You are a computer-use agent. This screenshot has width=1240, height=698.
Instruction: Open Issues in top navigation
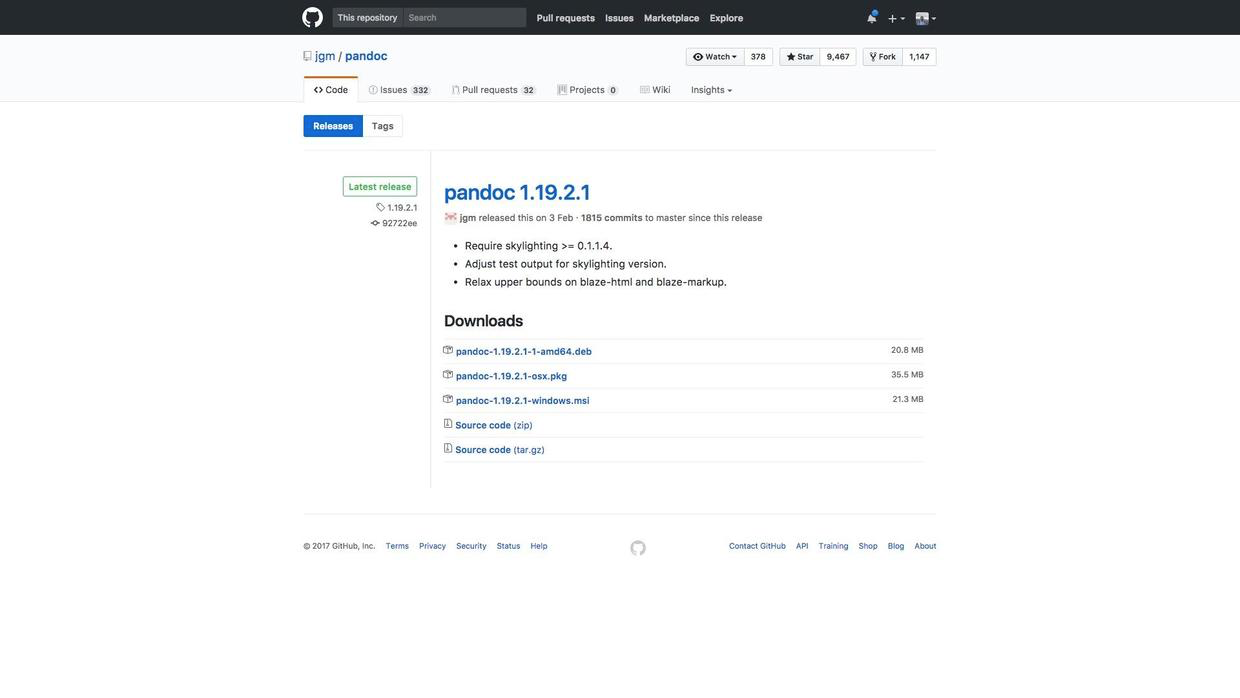coord(619,18)
